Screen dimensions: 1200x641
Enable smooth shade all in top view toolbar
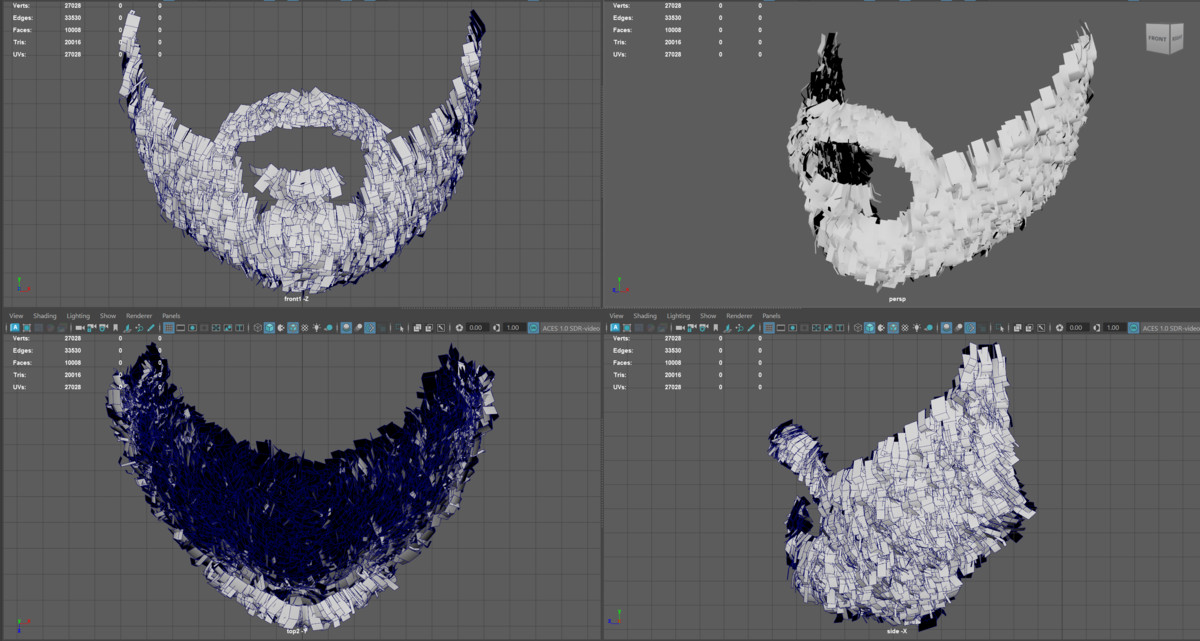tap(269, 328)
